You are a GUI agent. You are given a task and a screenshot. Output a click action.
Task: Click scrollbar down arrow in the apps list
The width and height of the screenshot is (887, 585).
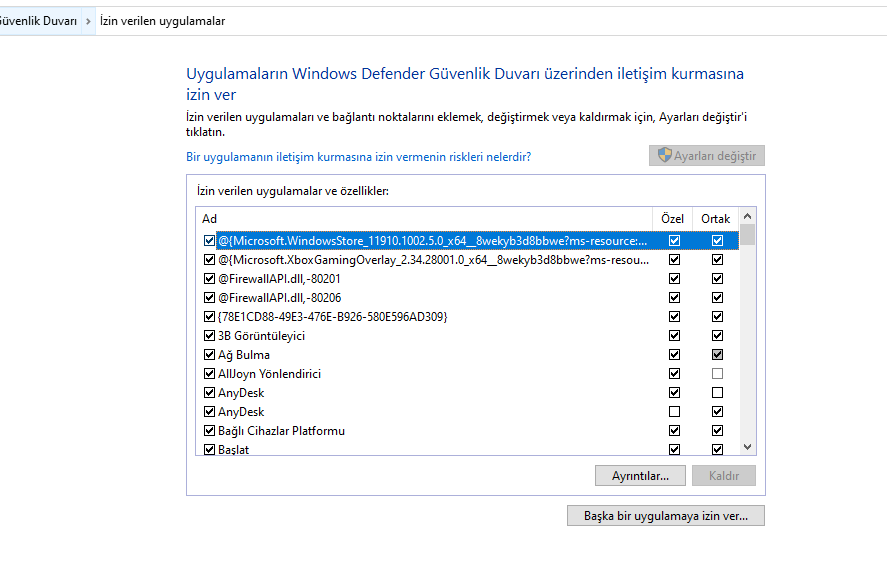point(747,448)
